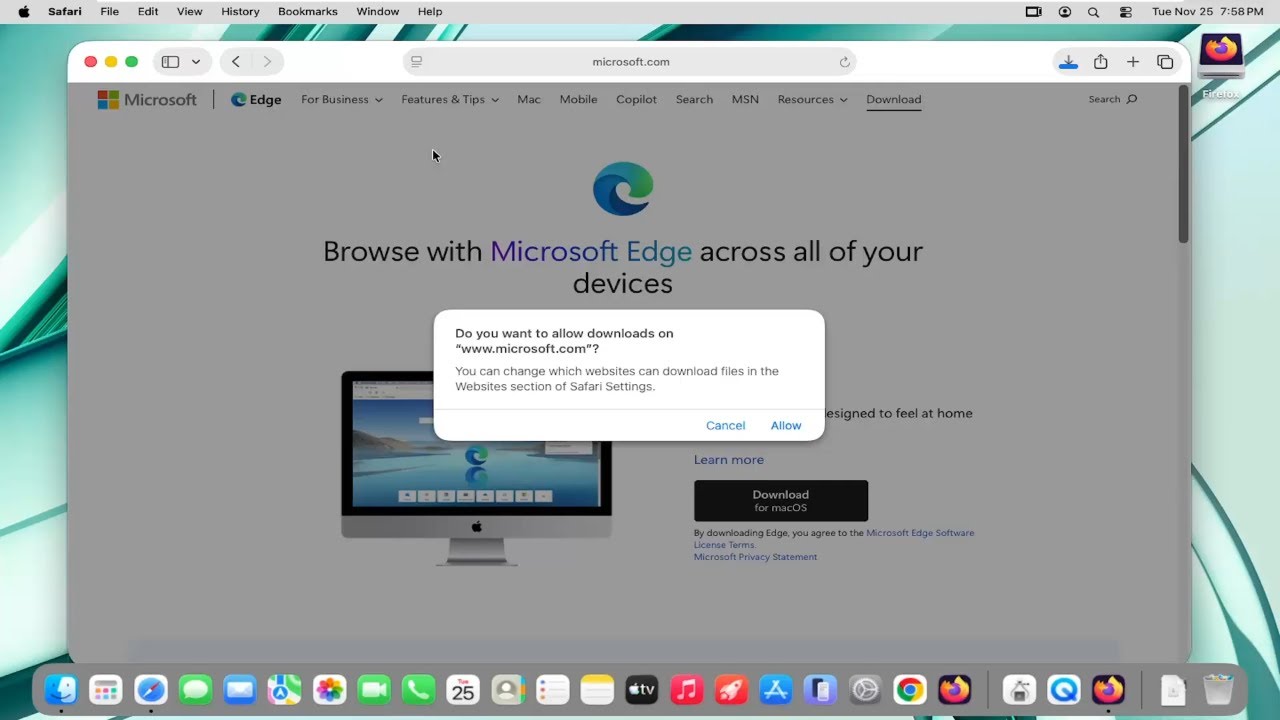This screenshot has width=1280, height=720.
Task: Open Spotlight search in menu bar
Action: (x=1093, y=12)
